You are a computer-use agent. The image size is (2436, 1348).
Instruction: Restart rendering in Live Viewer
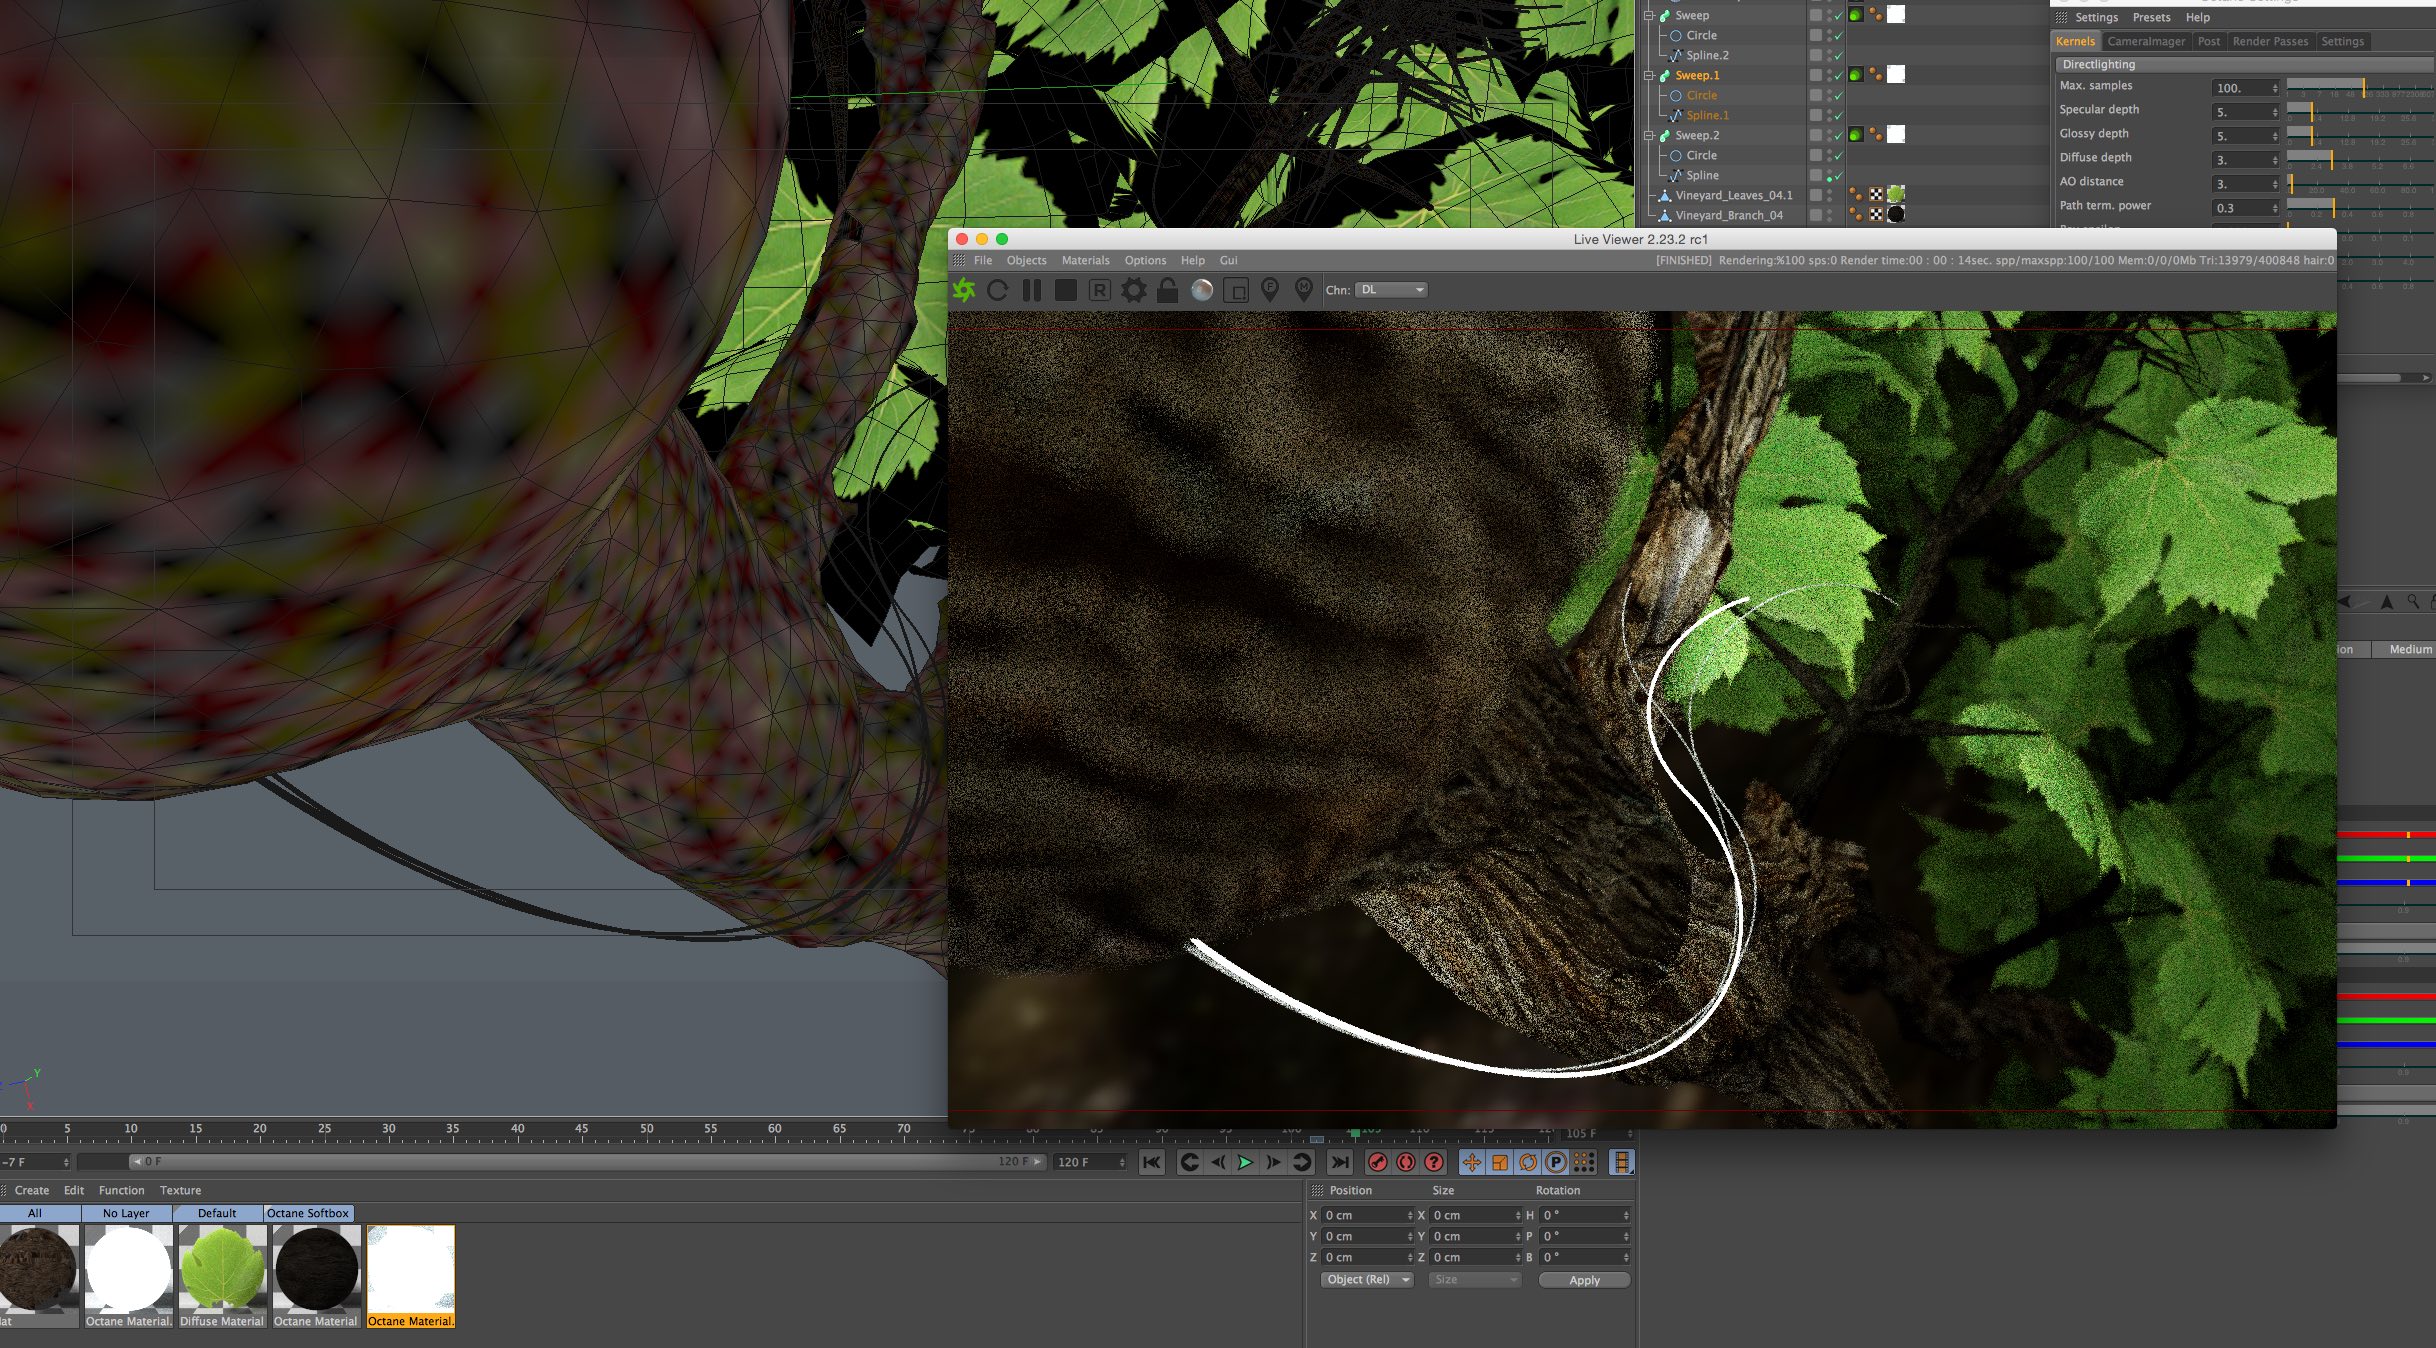coord(997,290)
